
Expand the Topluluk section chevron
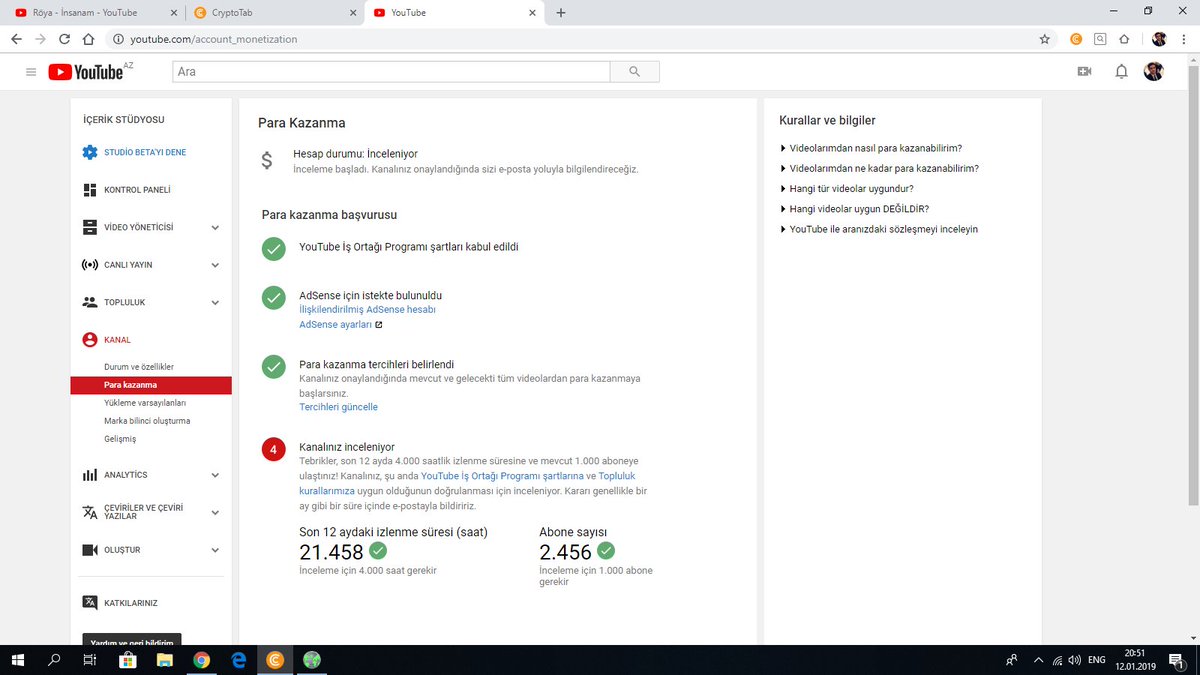pos(215,303)
